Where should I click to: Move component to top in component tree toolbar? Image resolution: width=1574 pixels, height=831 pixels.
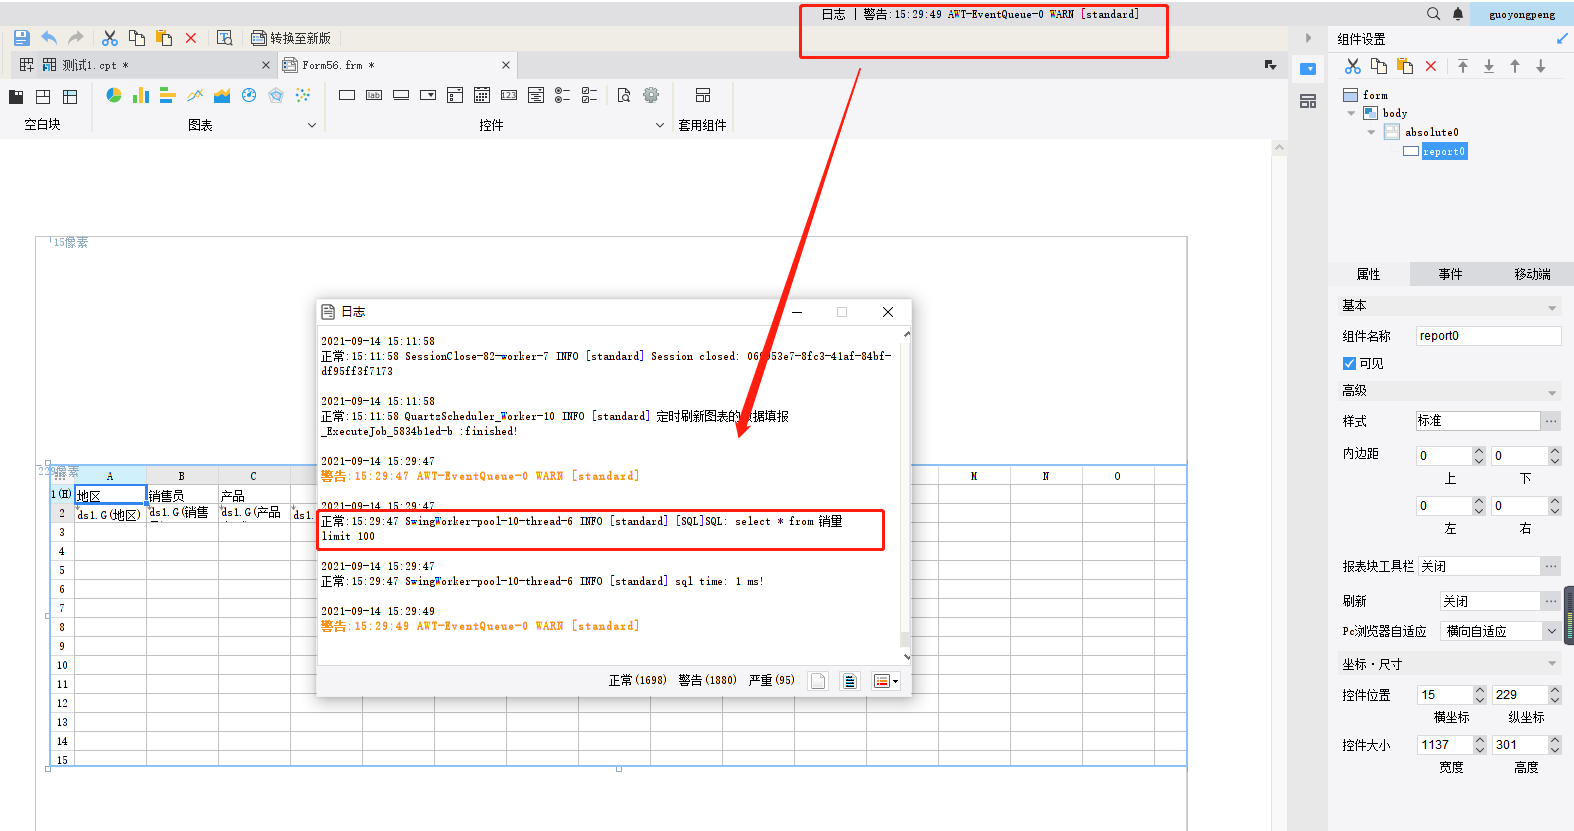[x=1463, y=66]
